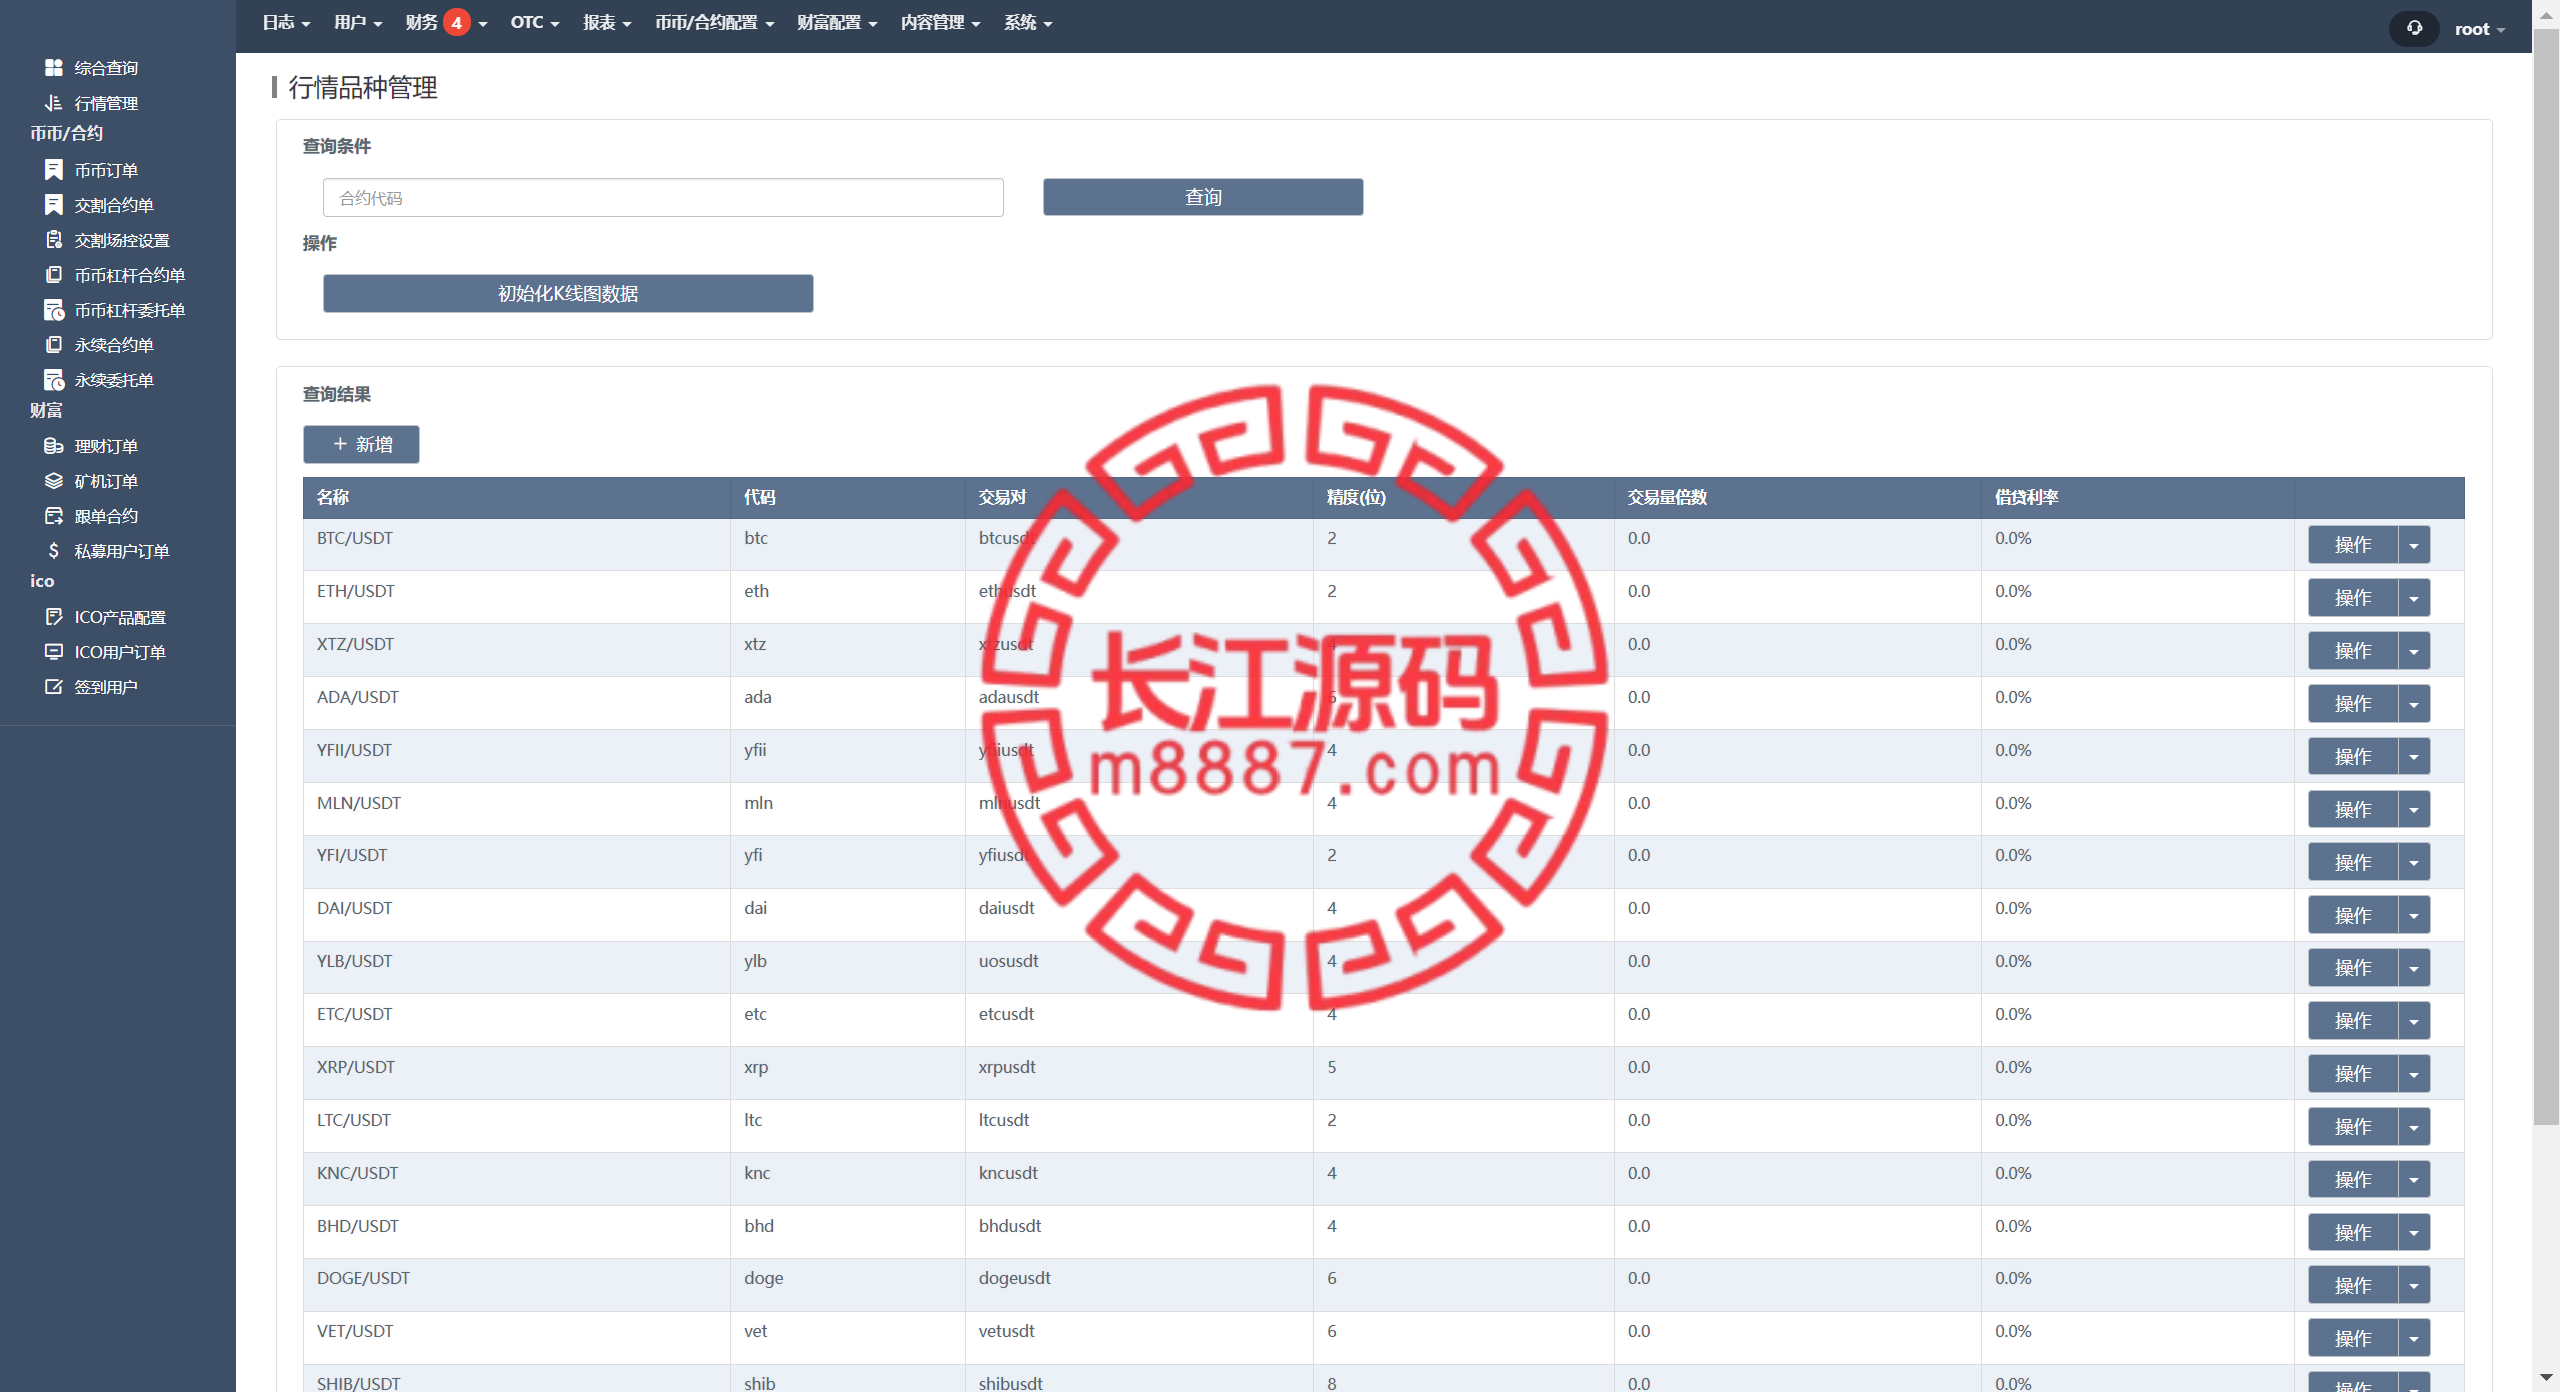Click the 矿机订单 layers icon
Viewport: 2560px width, 1392px height.
[x=54, y=481]
